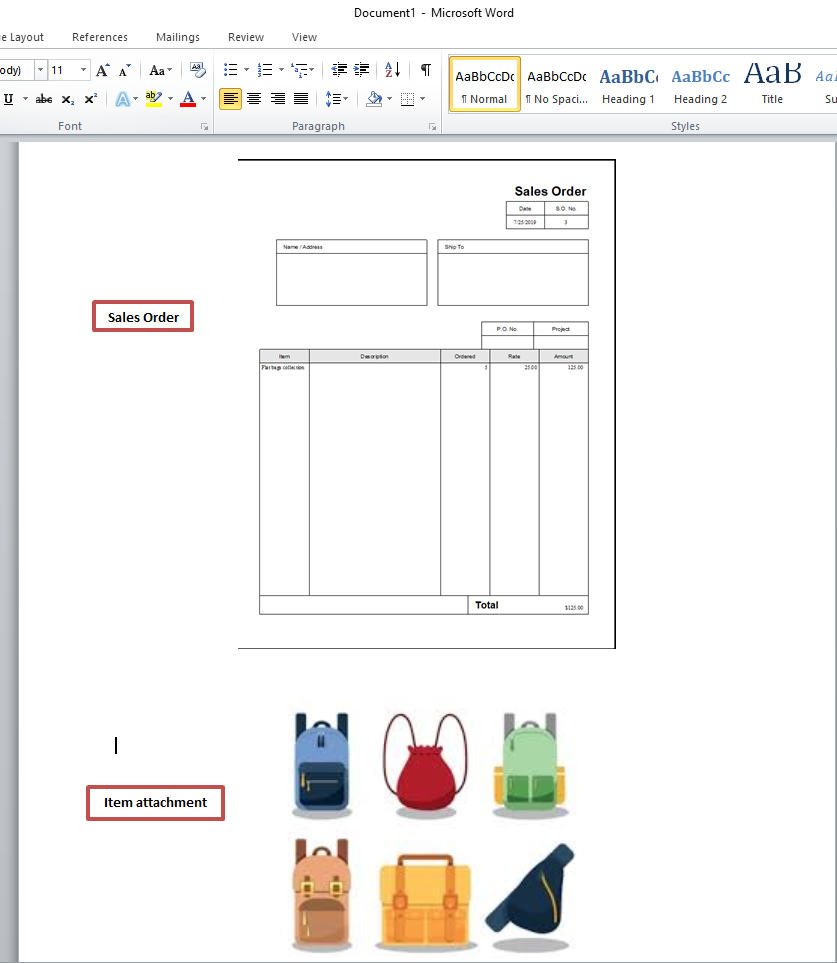The height and width of the screenshot is (963, 837).
Task: Open the References tab
Action: click(x=100, y=37)
